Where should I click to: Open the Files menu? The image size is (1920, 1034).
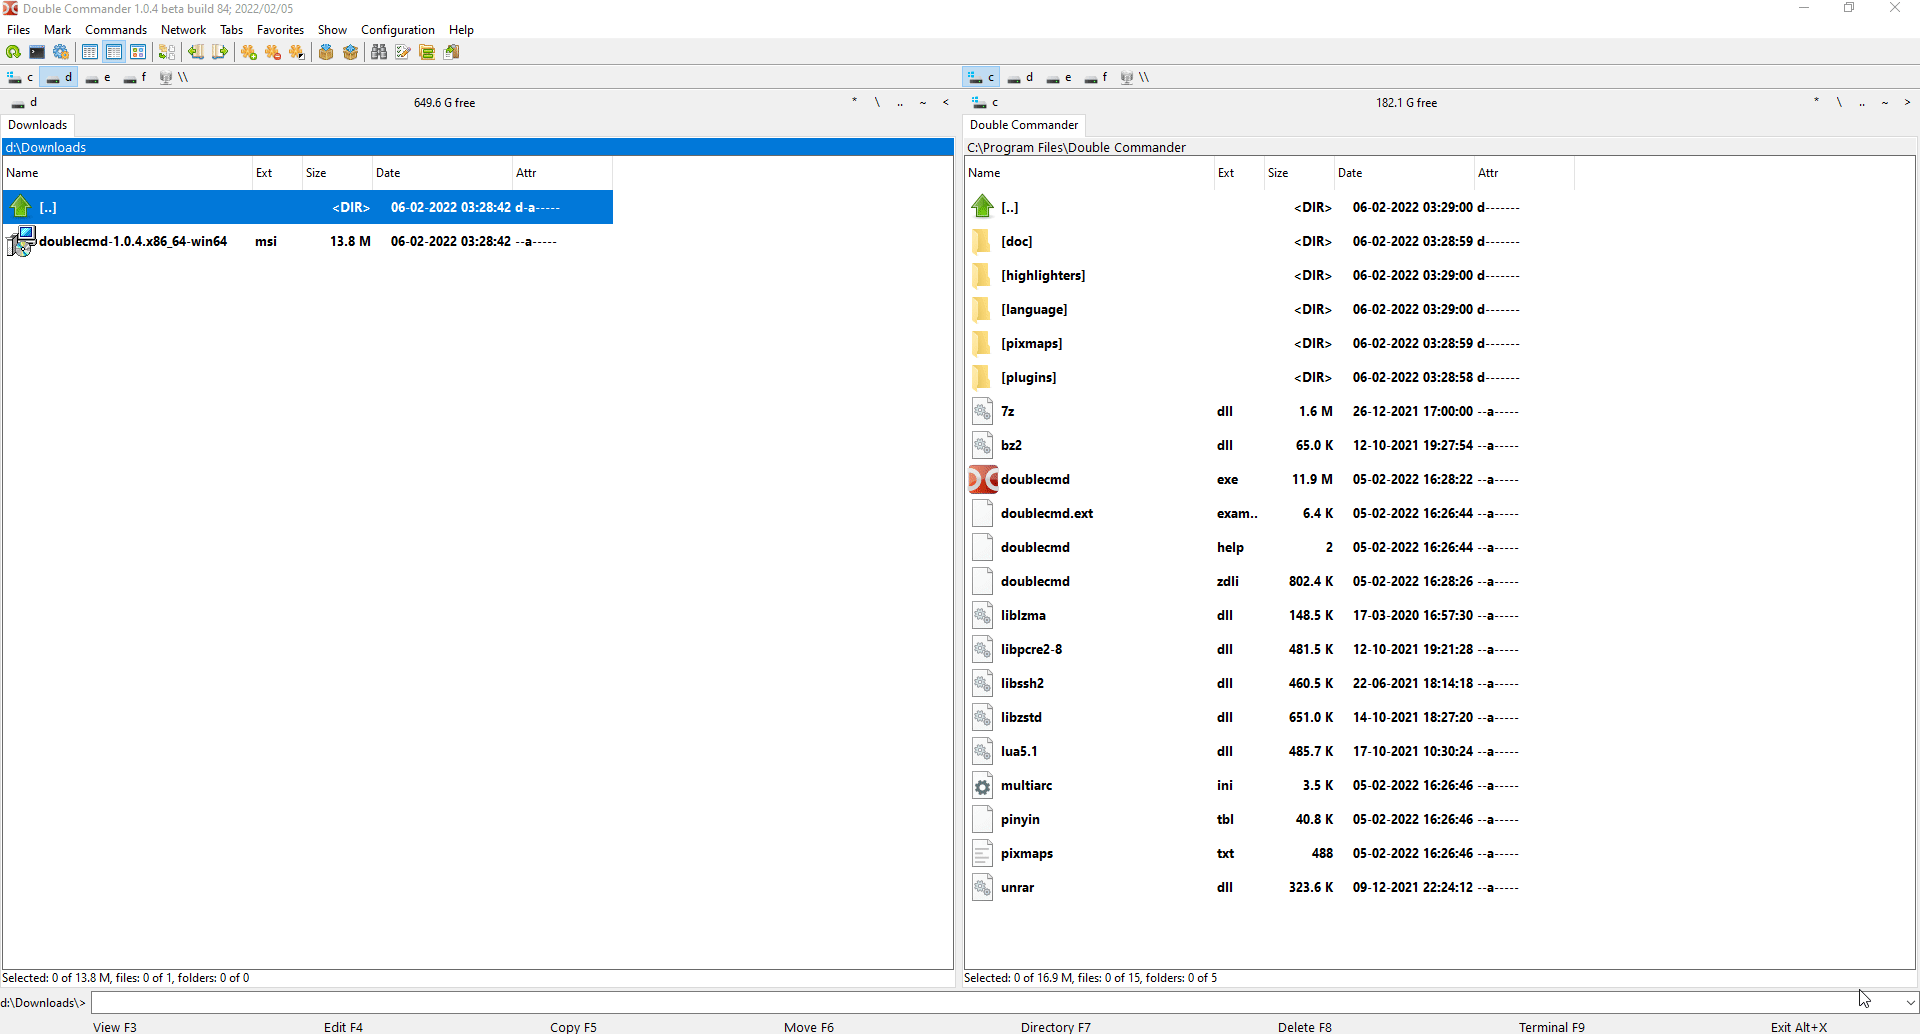pos(18,30)
